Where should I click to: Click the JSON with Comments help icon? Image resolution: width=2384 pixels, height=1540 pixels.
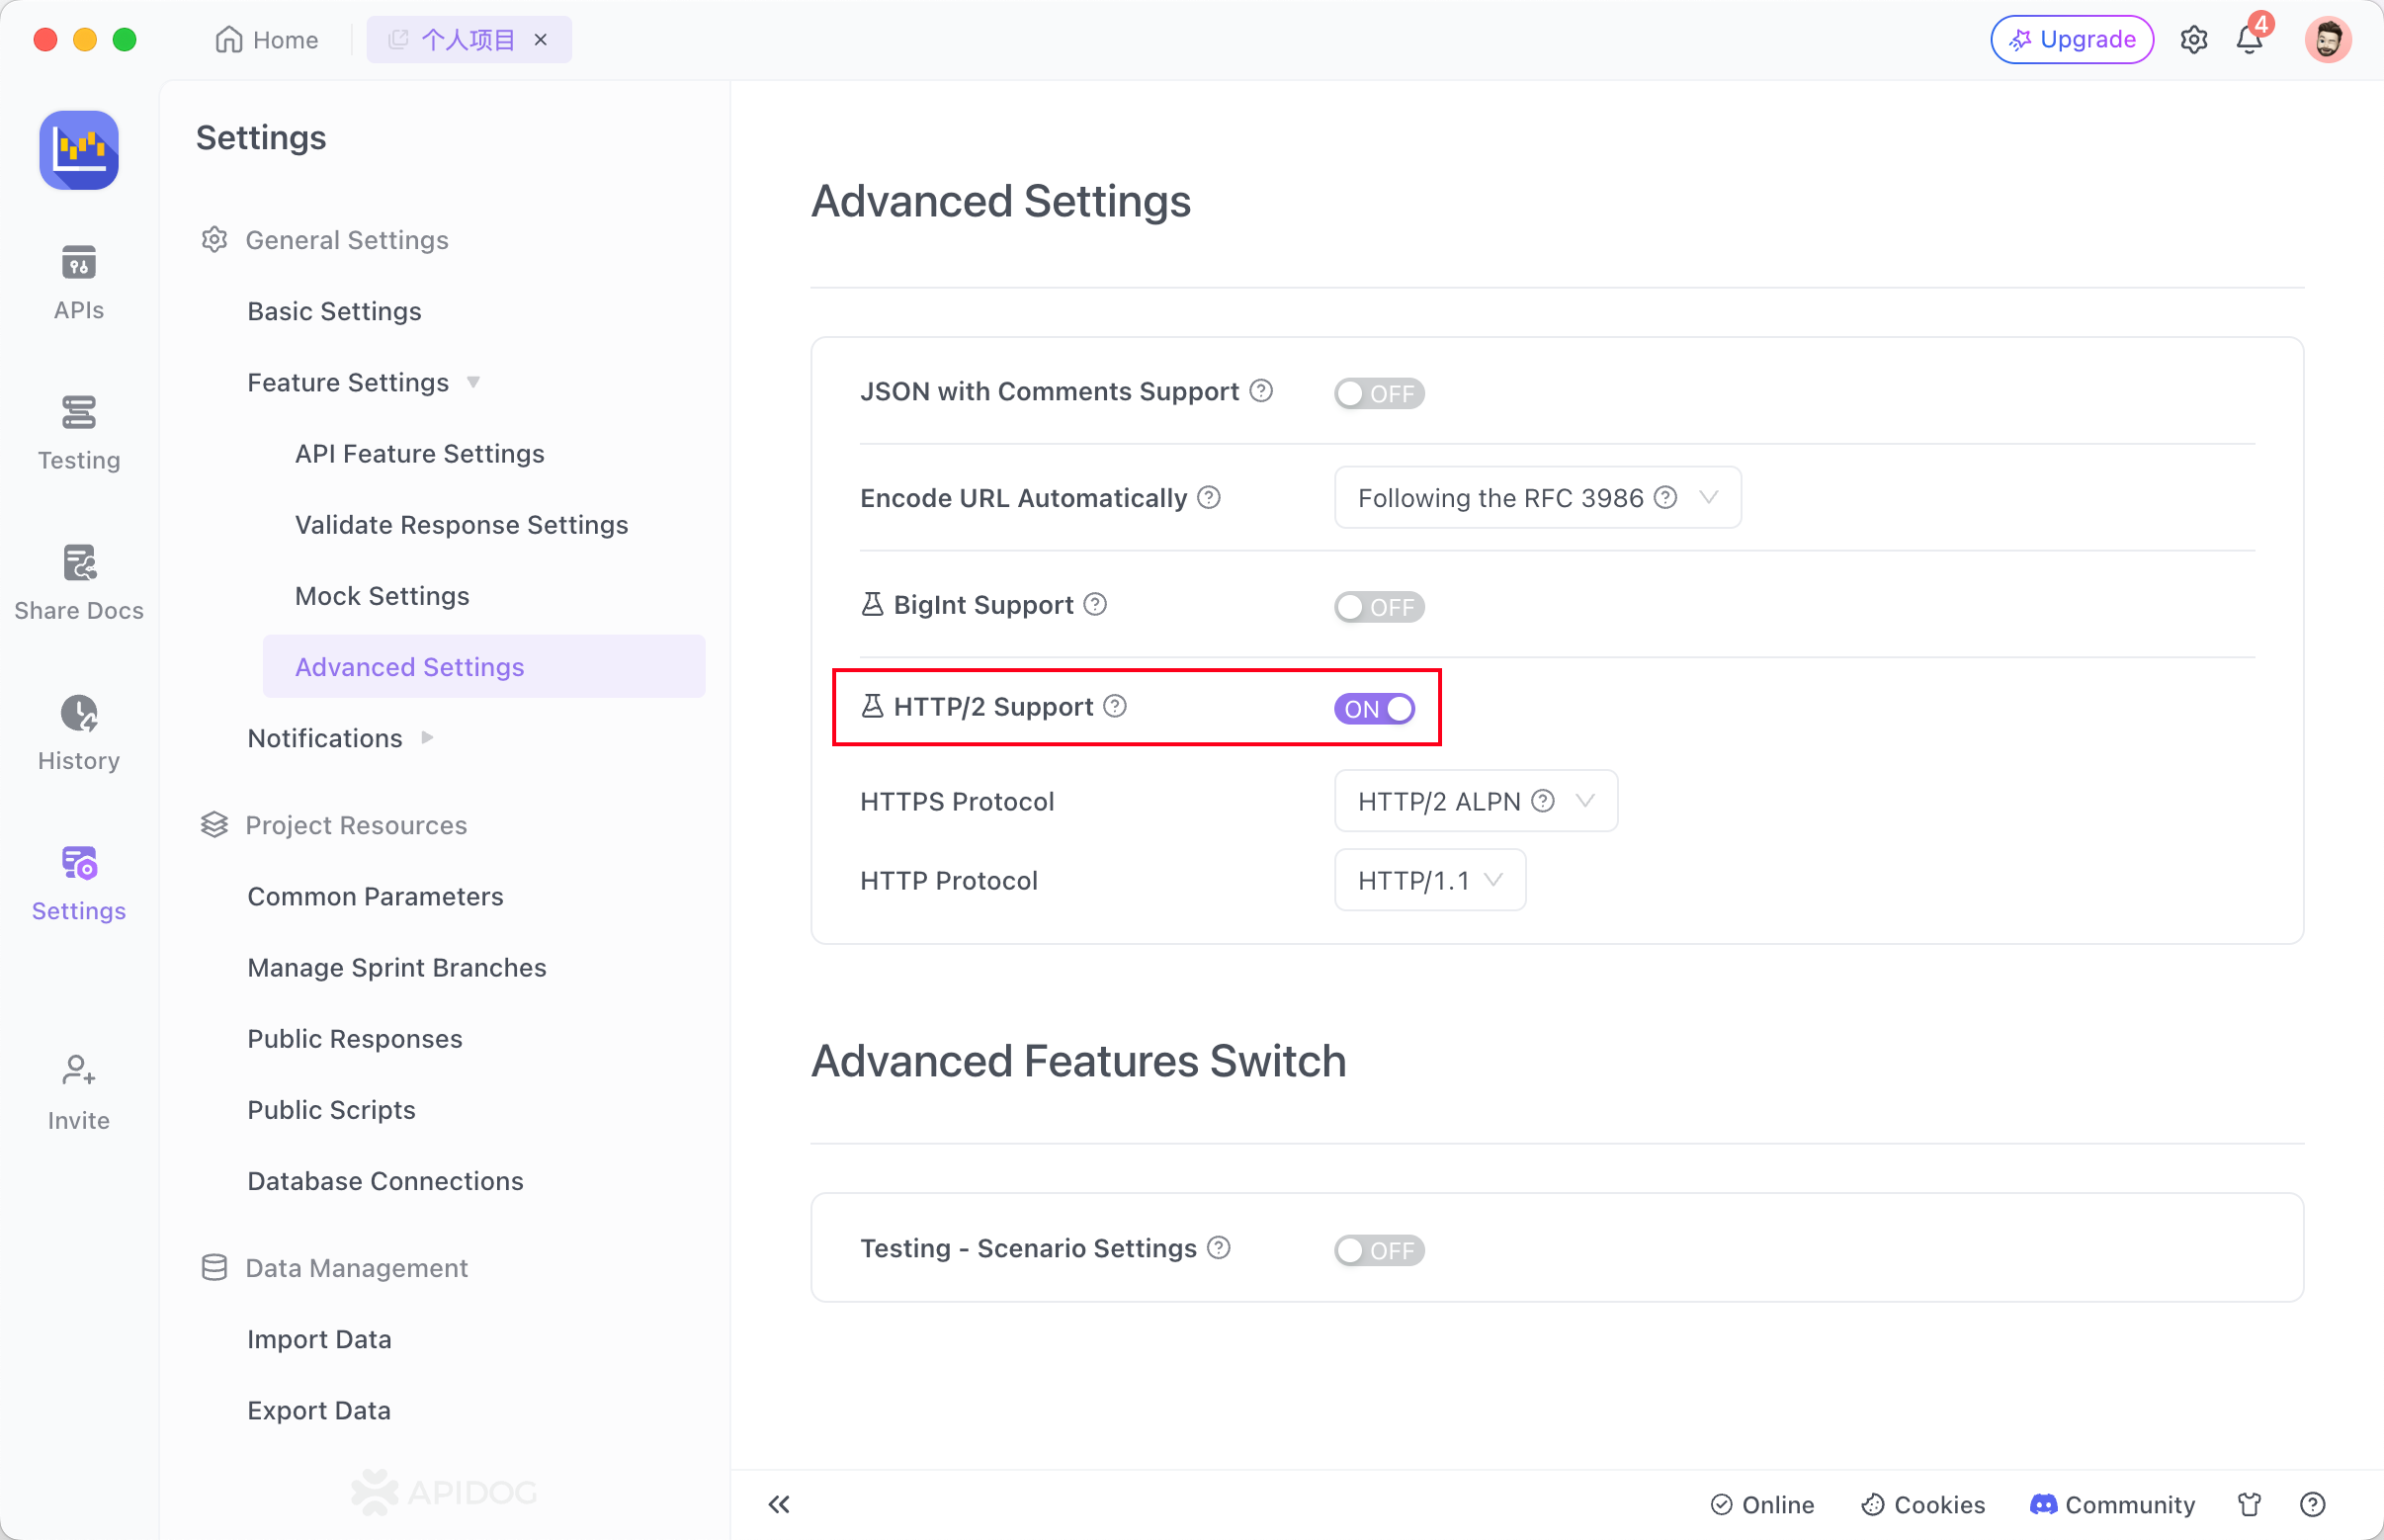[1262, 391]
